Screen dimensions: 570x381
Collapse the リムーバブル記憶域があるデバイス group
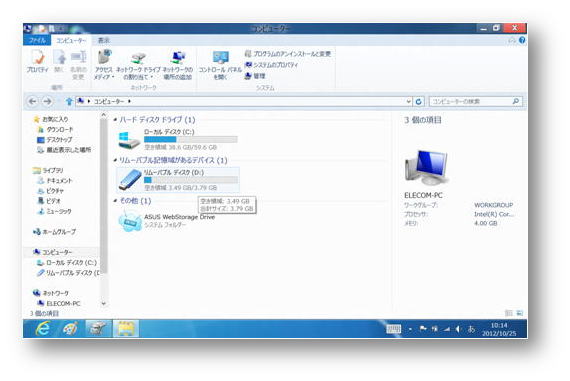coord(115,160)
